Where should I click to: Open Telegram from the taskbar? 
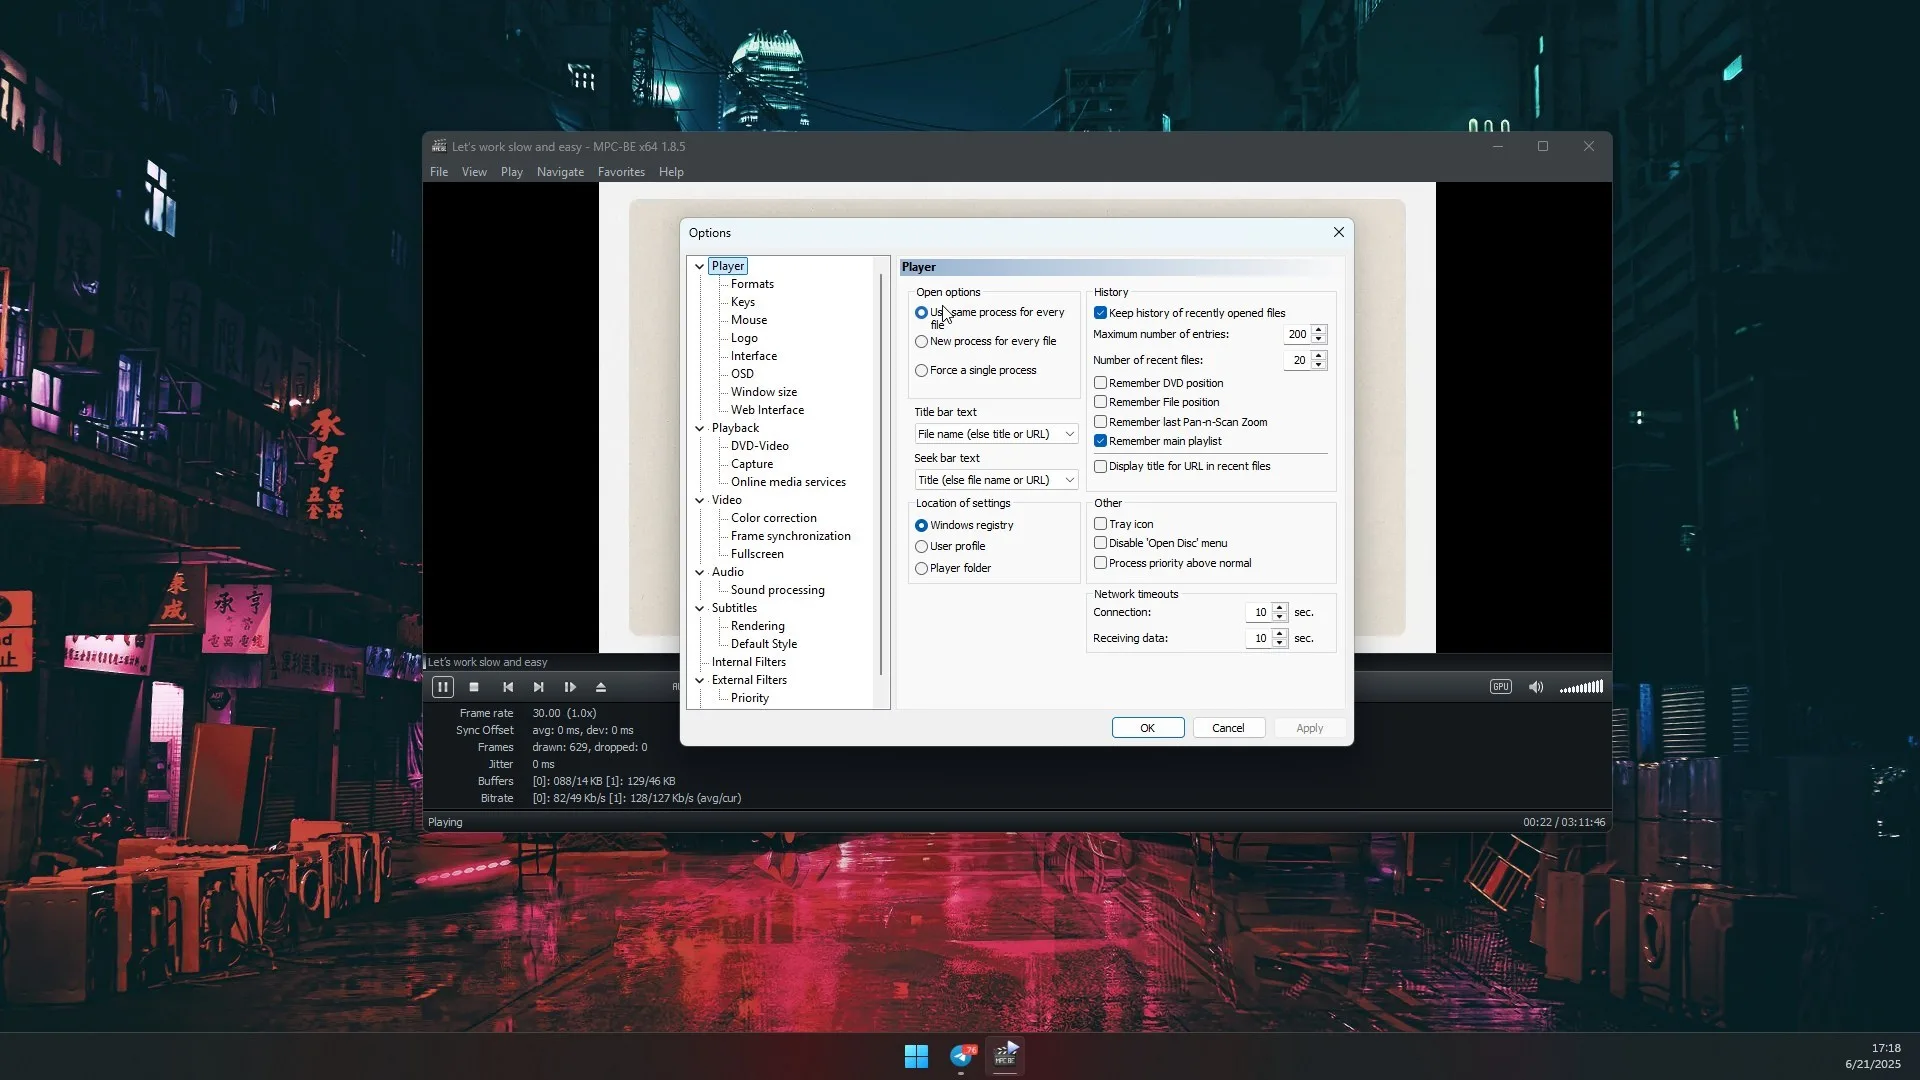[x=962, y=1056]
